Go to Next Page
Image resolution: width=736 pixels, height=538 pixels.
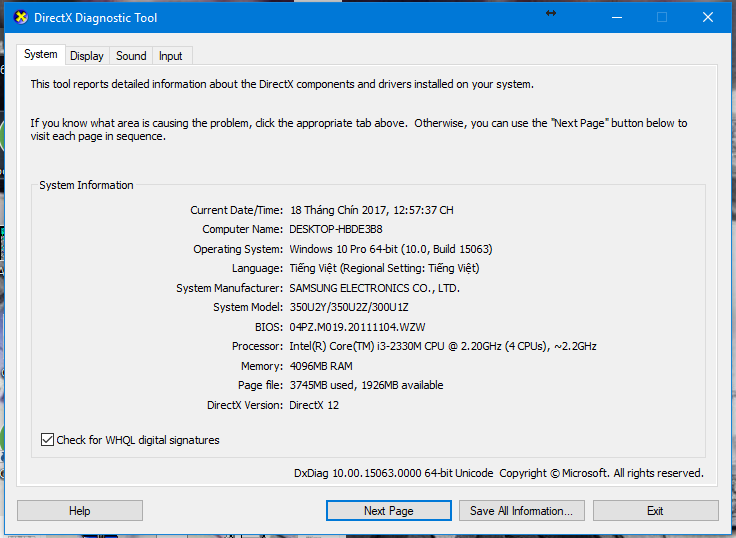389,511
